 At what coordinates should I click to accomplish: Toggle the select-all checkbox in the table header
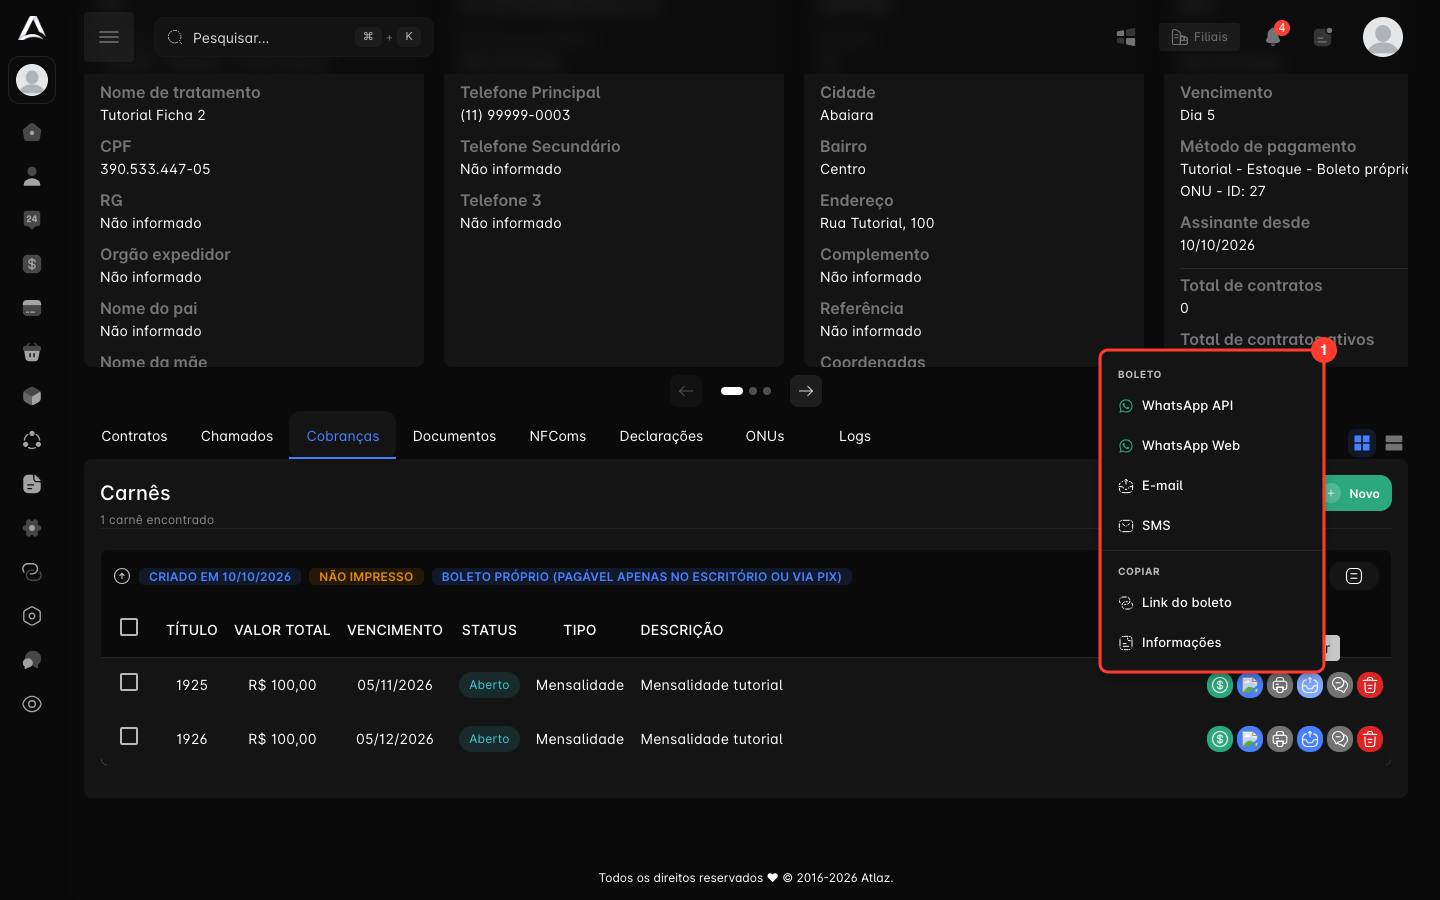click(129, 627)
